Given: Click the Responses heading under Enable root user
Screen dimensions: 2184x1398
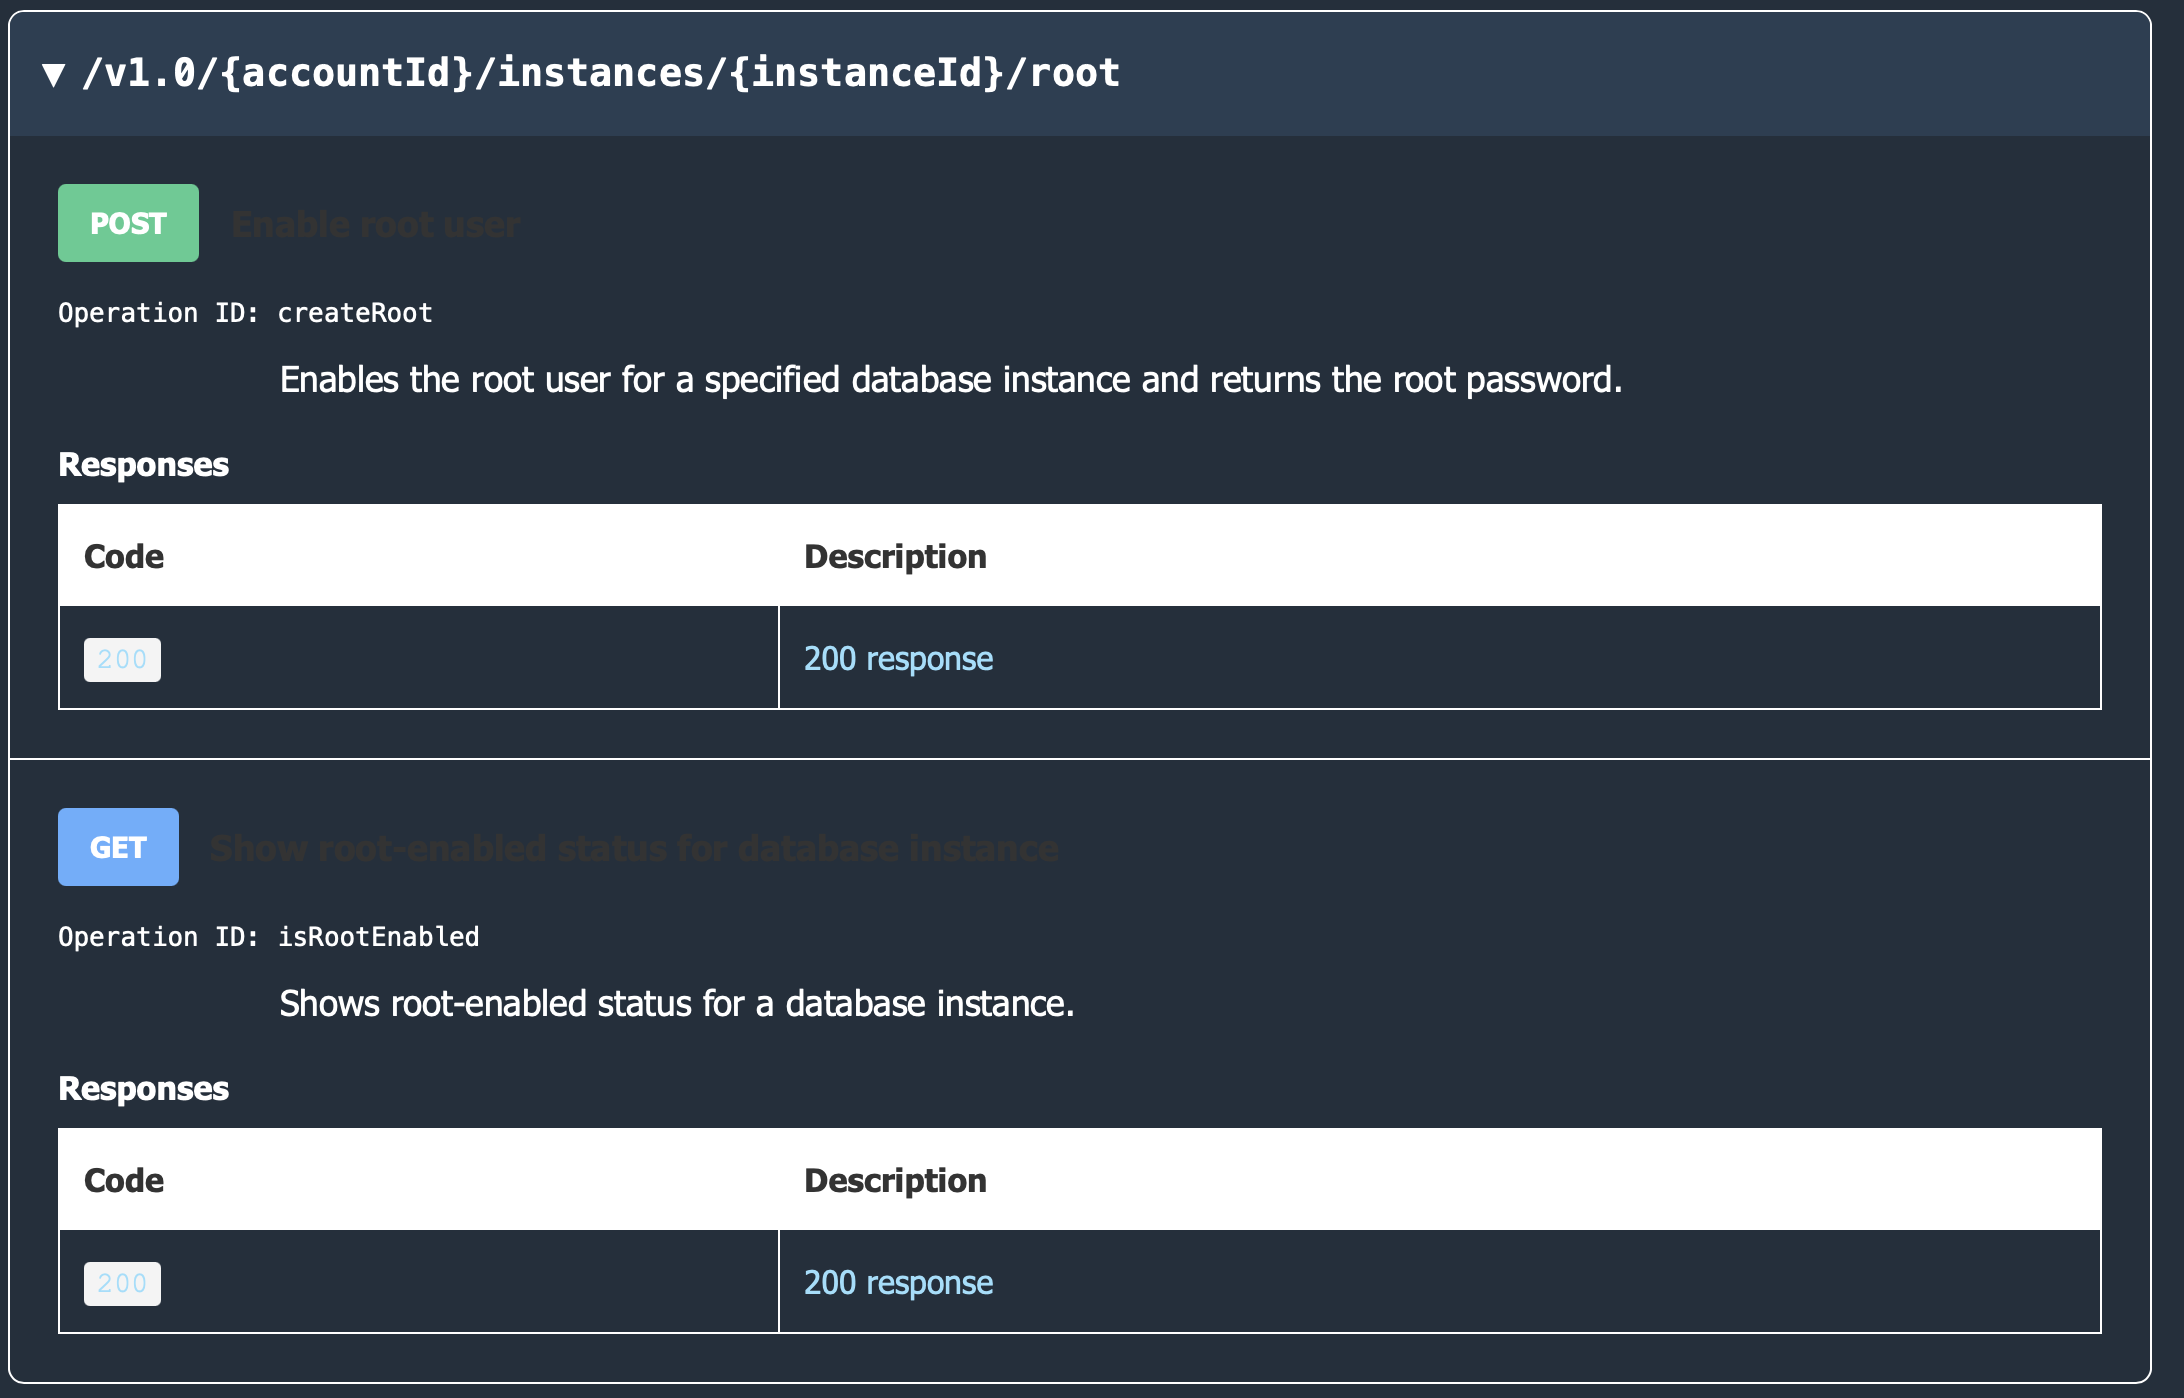Looking at the screenshot, I should 143,464.
